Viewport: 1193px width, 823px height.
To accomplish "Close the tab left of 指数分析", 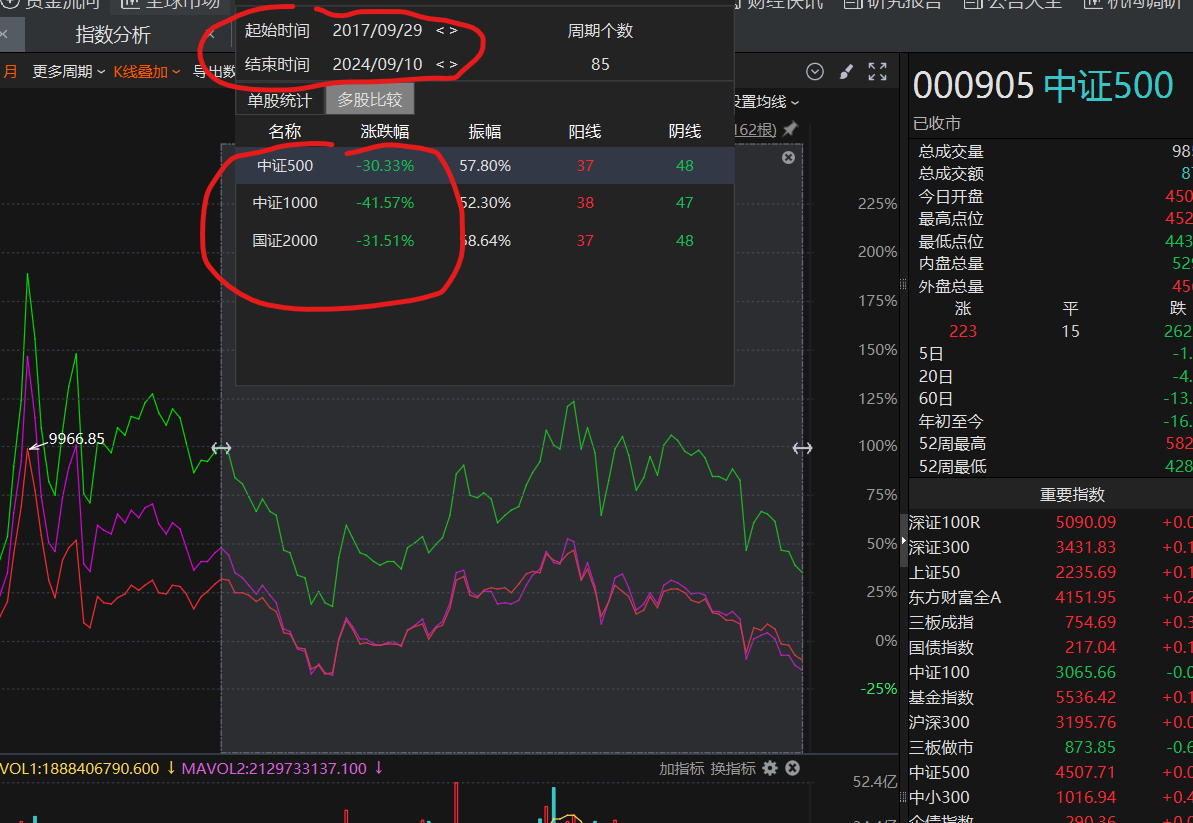I will click(x=4, y=34).
